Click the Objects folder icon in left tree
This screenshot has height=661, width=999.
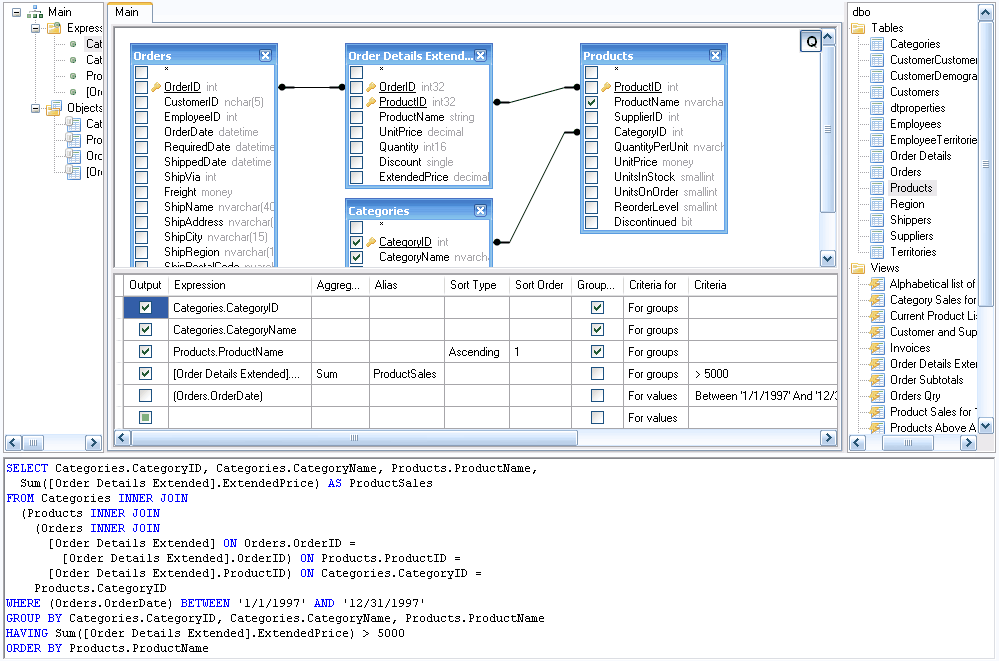tap(54, 108)
